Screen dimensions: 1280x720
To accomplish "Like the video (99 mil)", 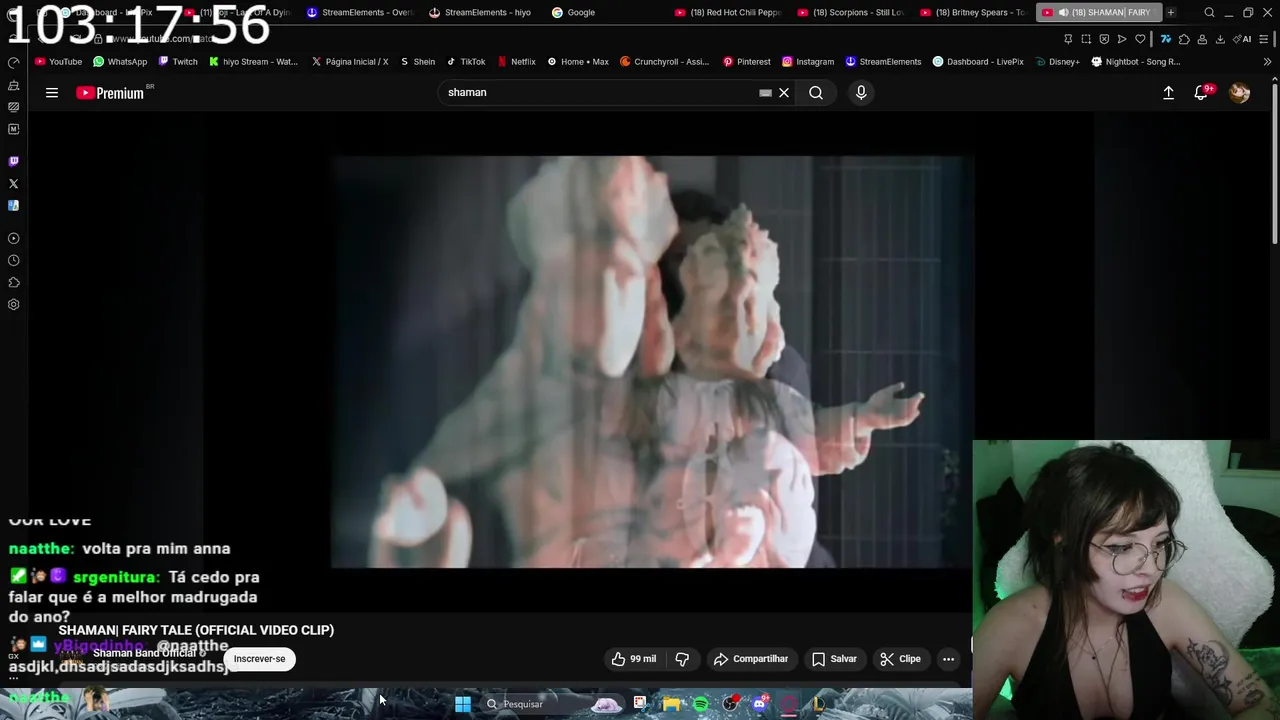I will click(634, 659).
